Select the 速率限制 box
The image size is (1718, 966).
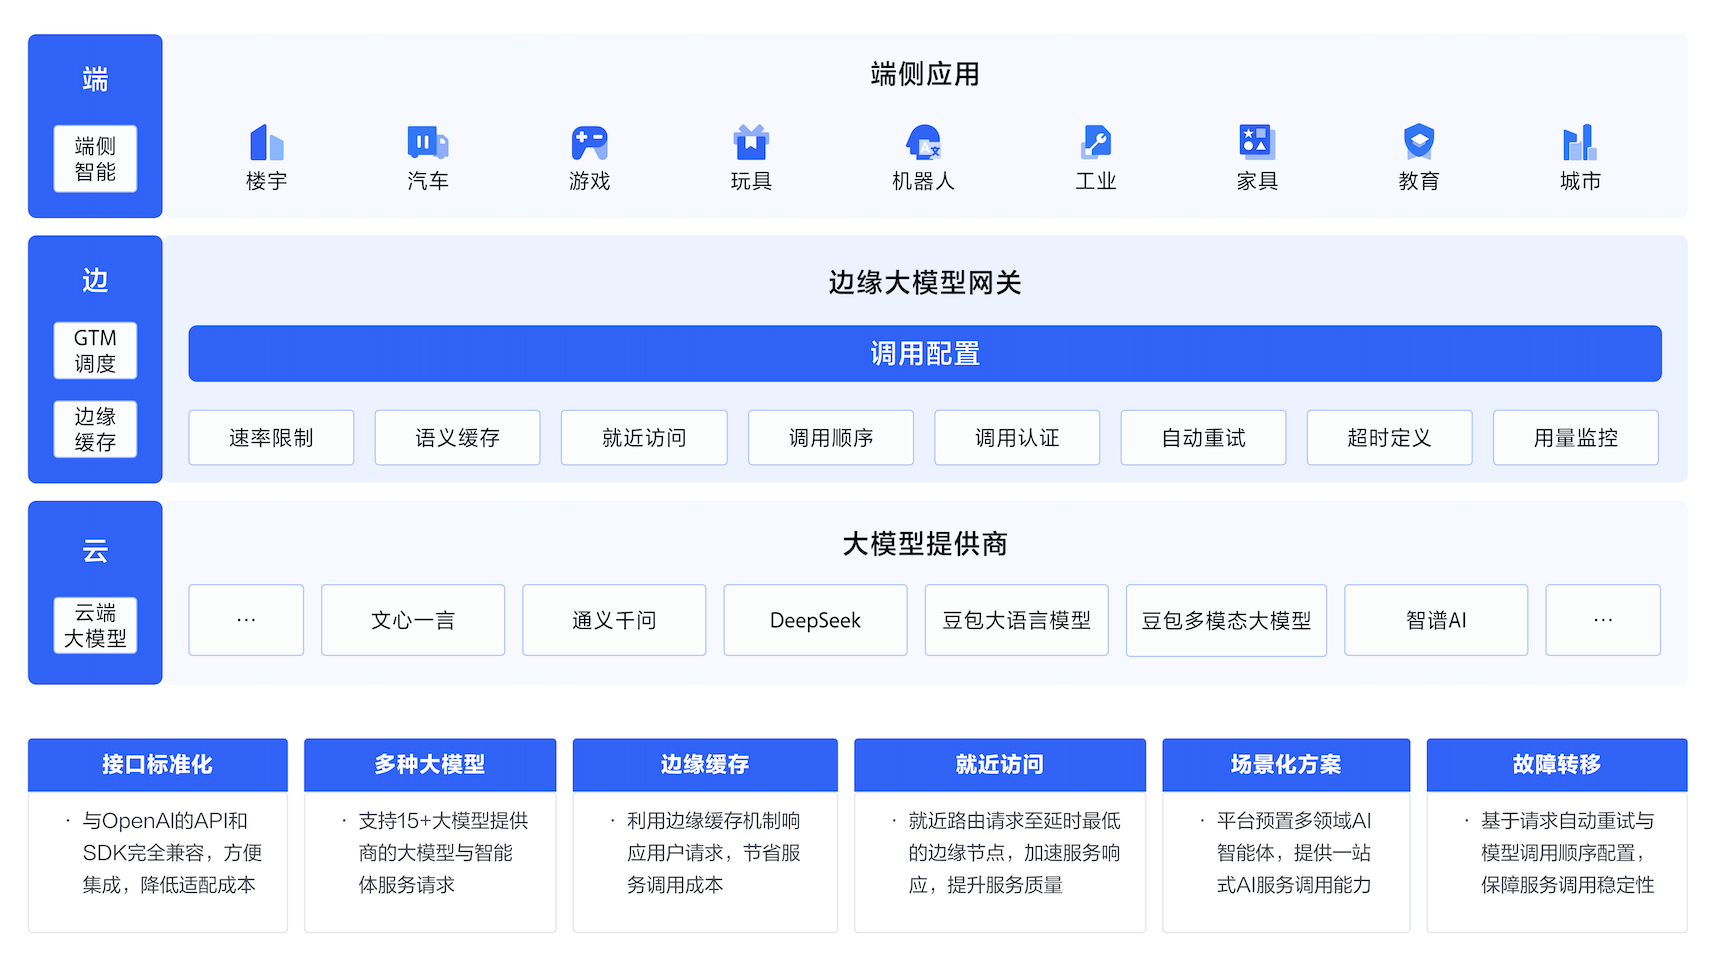(x=271, y=438)
